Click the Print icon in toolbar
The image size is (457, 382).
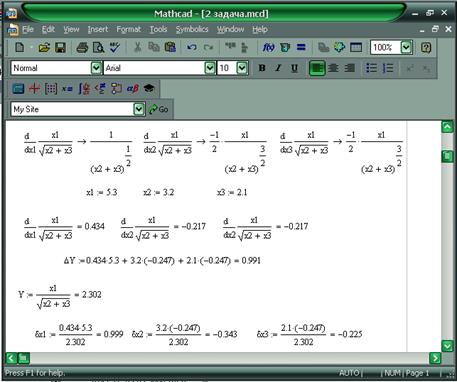(82, 48)
